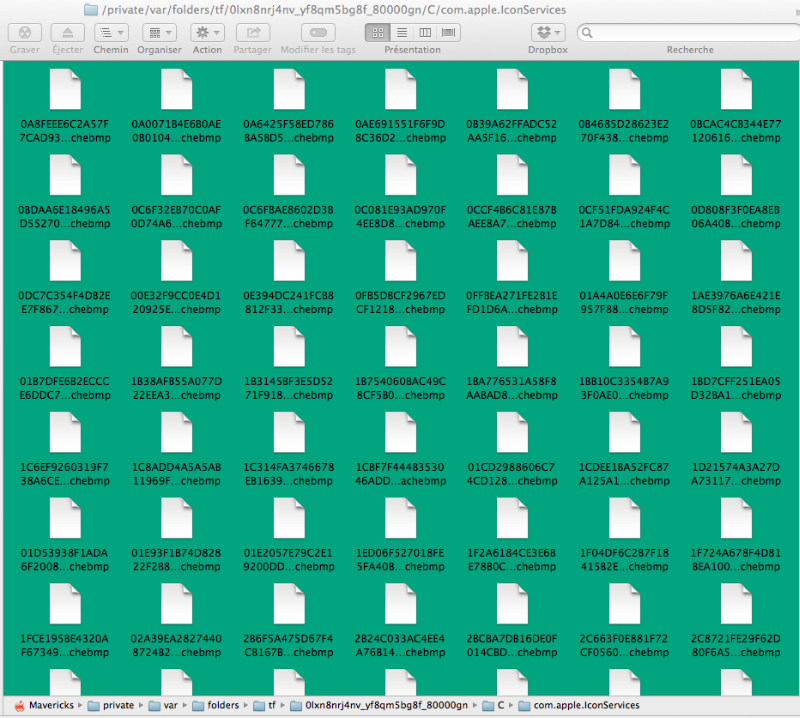Click the file name 01A4A0E6E6F79F

pos(624,303)
